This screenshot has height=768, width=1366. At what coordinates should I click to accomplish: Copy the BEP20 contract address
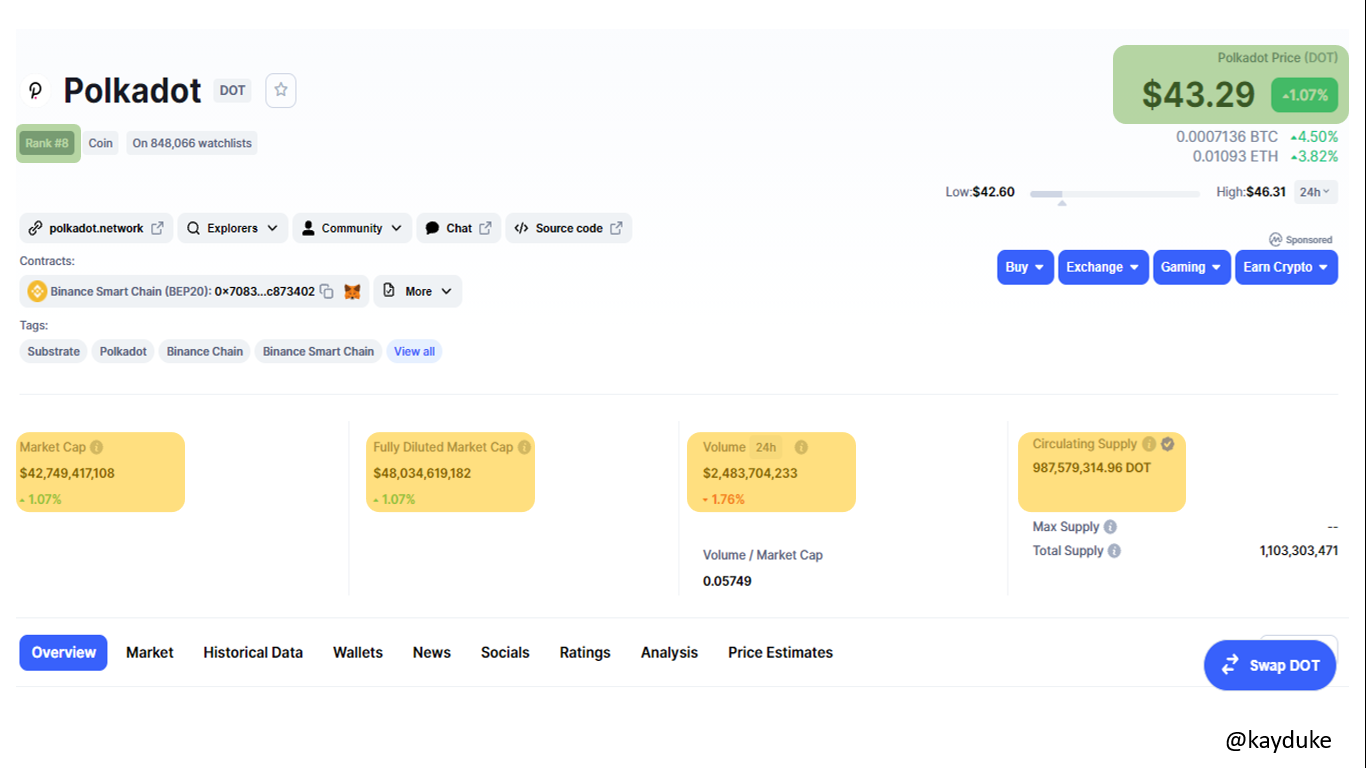point(327,291)
